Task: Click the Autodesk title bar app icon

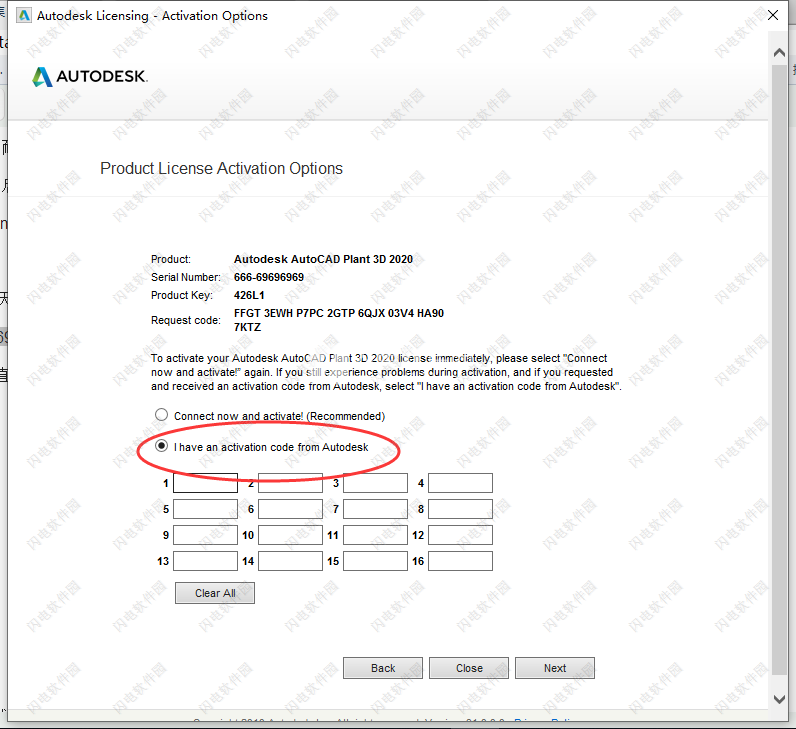Action: click(x=24, y=16)
